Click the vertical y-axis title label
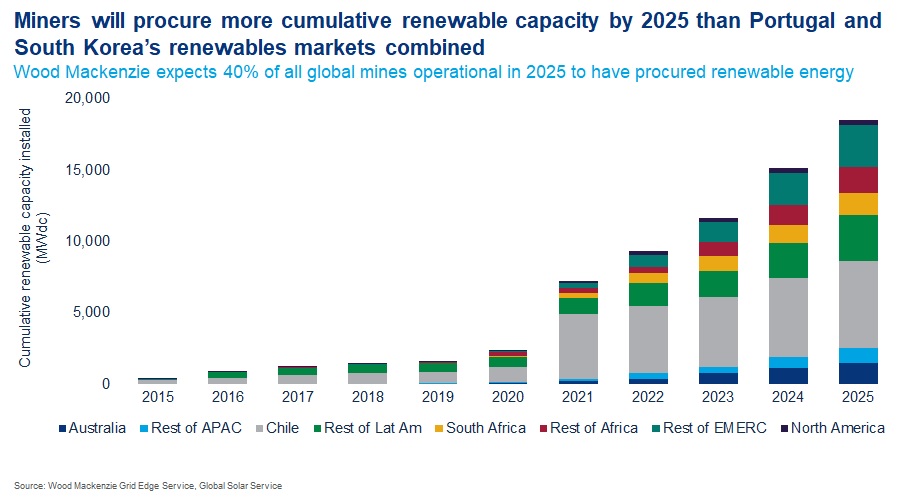Image resolution: width=902 pixels, height=497 pixels. [x=32, y=240]
